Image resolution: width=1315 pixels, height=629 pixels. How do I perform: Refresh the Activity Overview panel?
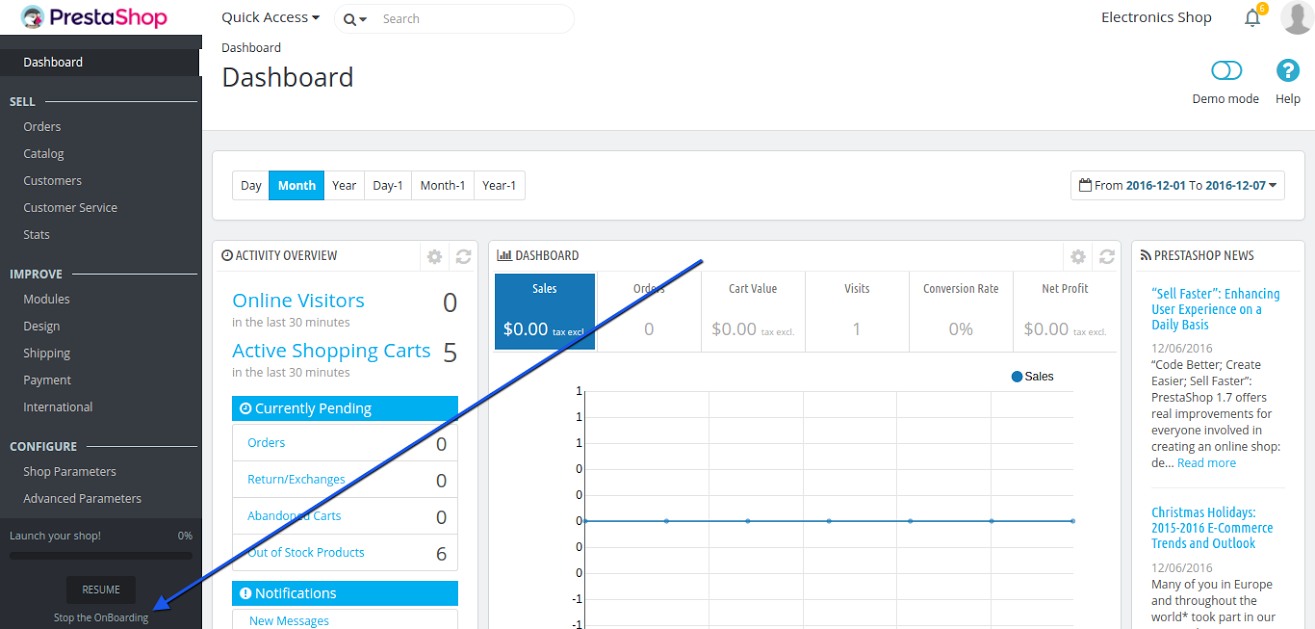(463, 256)
